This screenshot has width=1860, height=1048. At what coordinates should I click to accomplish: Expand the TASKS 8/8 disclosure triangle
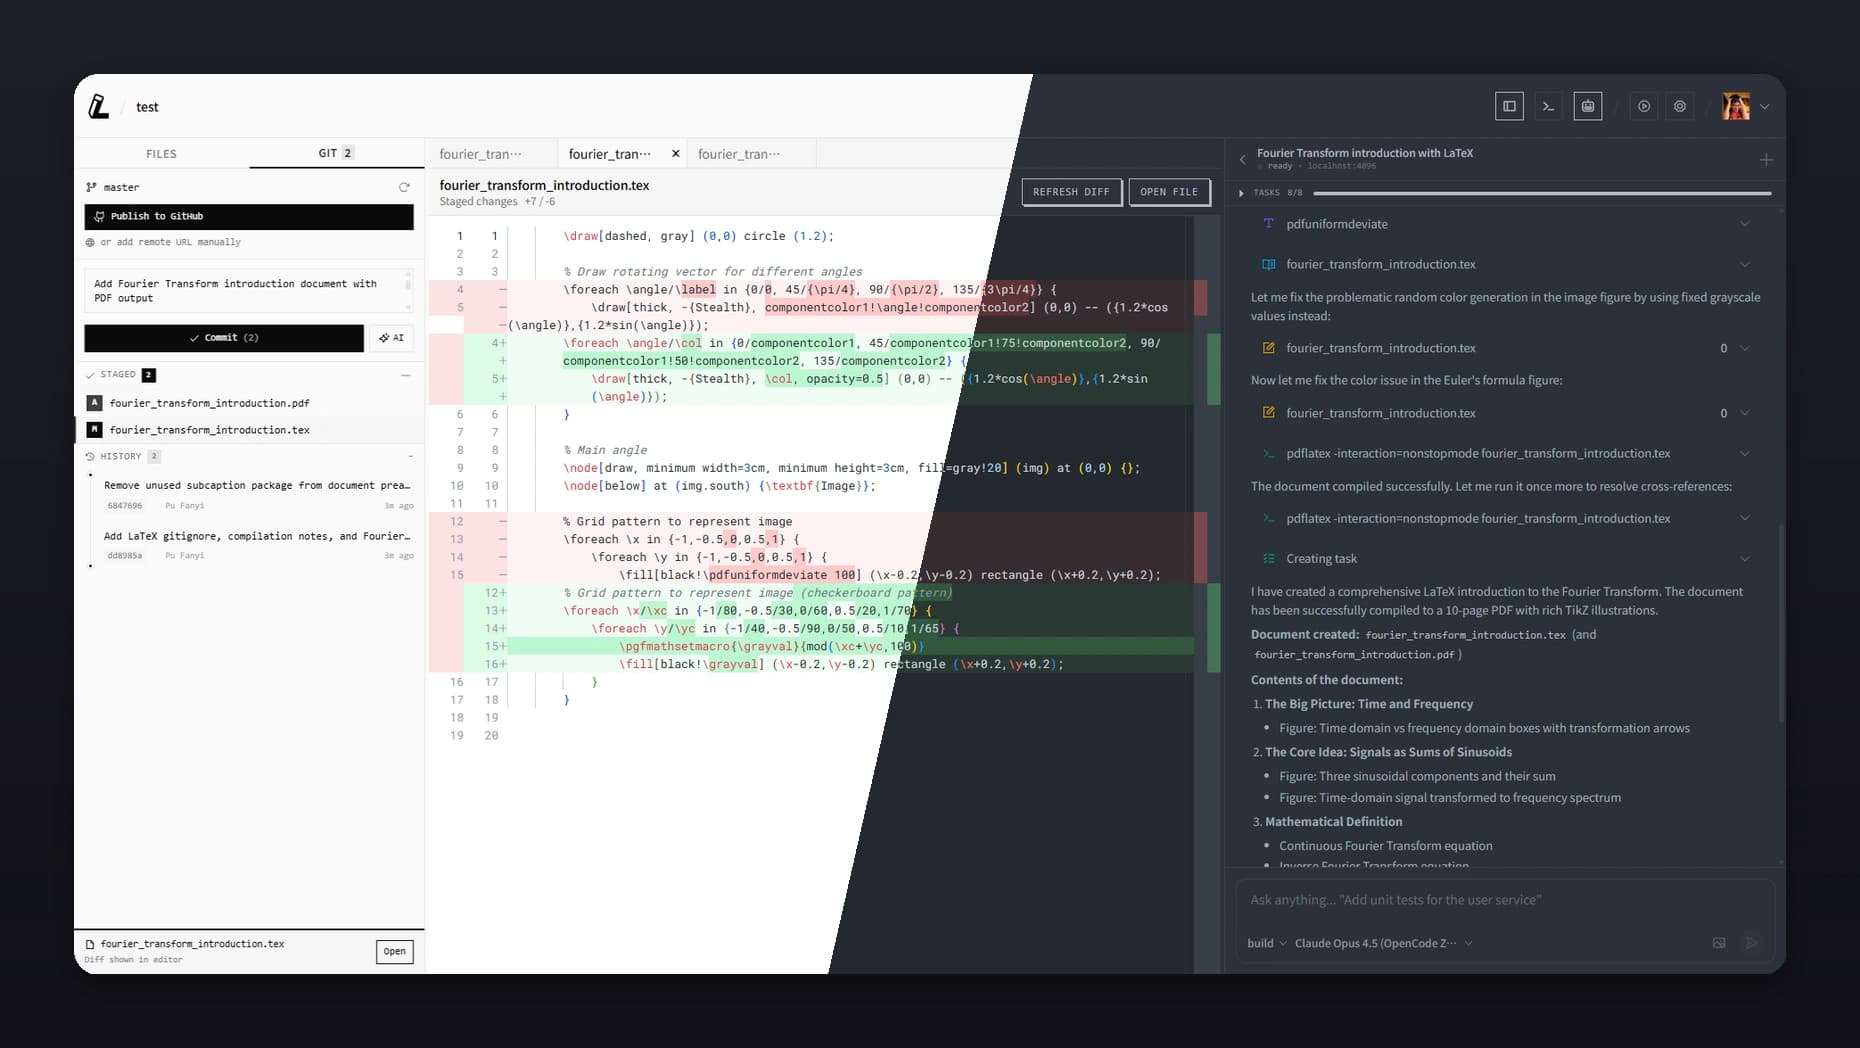[x=1241, y=193]
